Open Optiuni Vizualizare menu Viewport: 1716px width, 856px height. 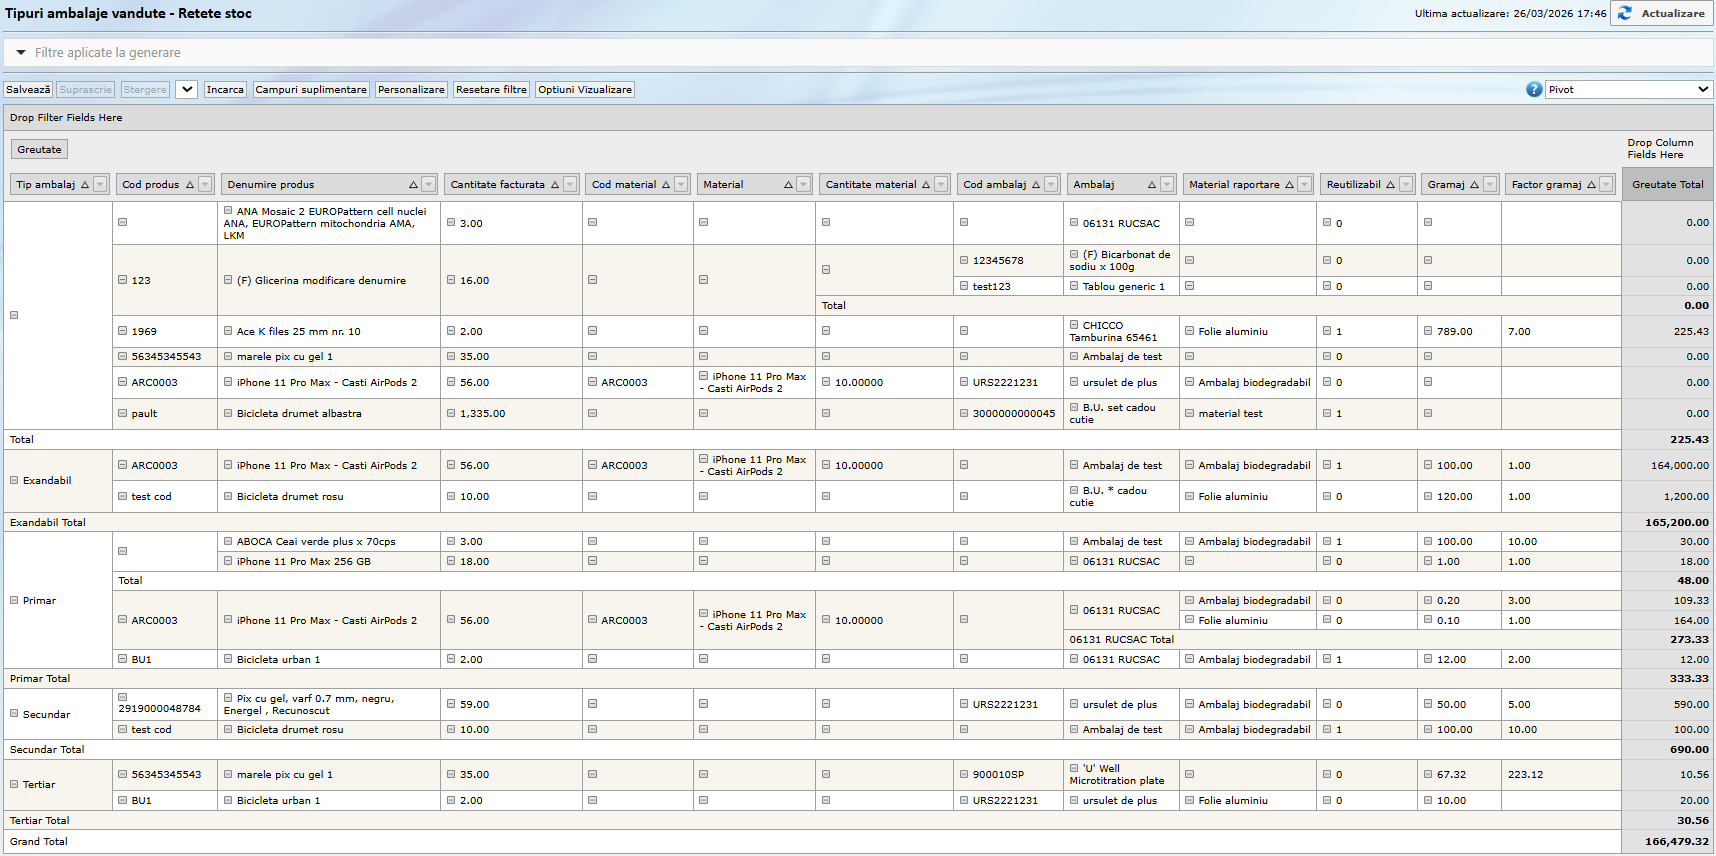(585, 90)
